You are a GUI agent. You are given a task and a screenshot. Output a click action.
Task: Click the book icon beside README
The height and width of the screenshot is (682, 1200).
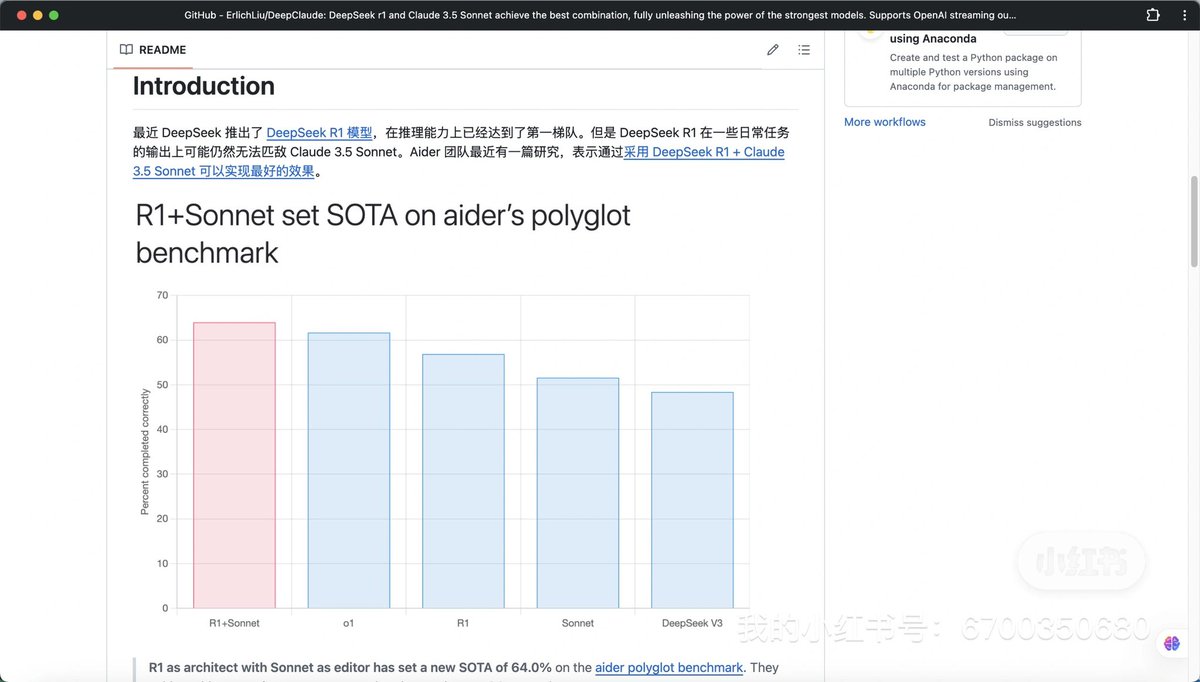(x=126, y=50)
